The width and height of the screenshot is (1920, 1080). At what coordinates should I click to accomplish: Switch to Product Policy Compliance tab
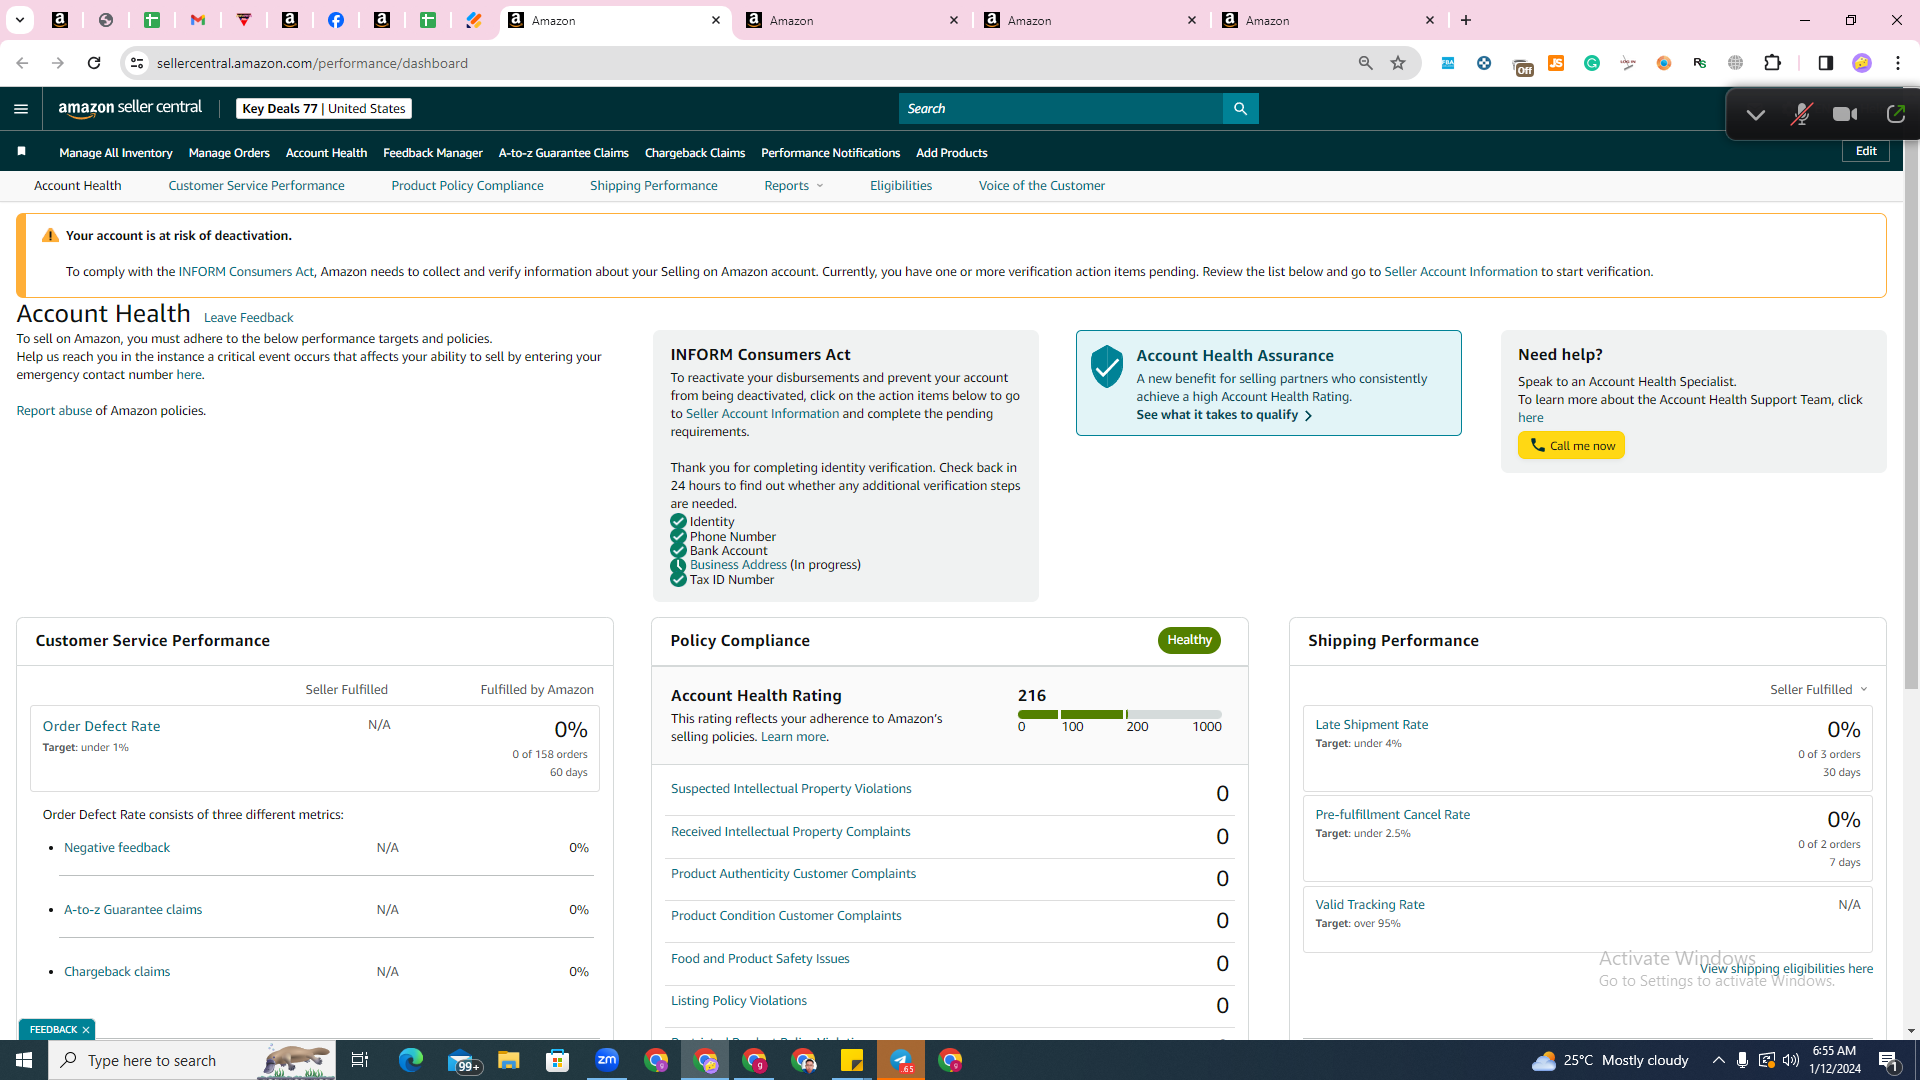[x=467, y=186]
